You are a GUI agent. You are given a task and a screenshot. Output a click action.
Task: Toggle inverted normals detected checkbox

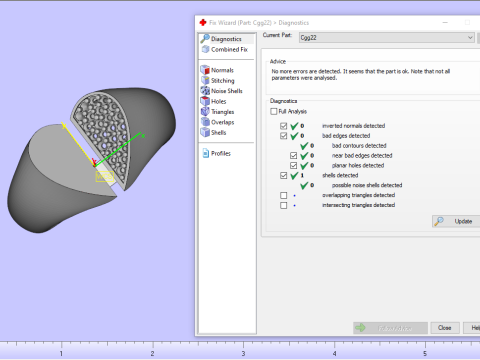283,126
